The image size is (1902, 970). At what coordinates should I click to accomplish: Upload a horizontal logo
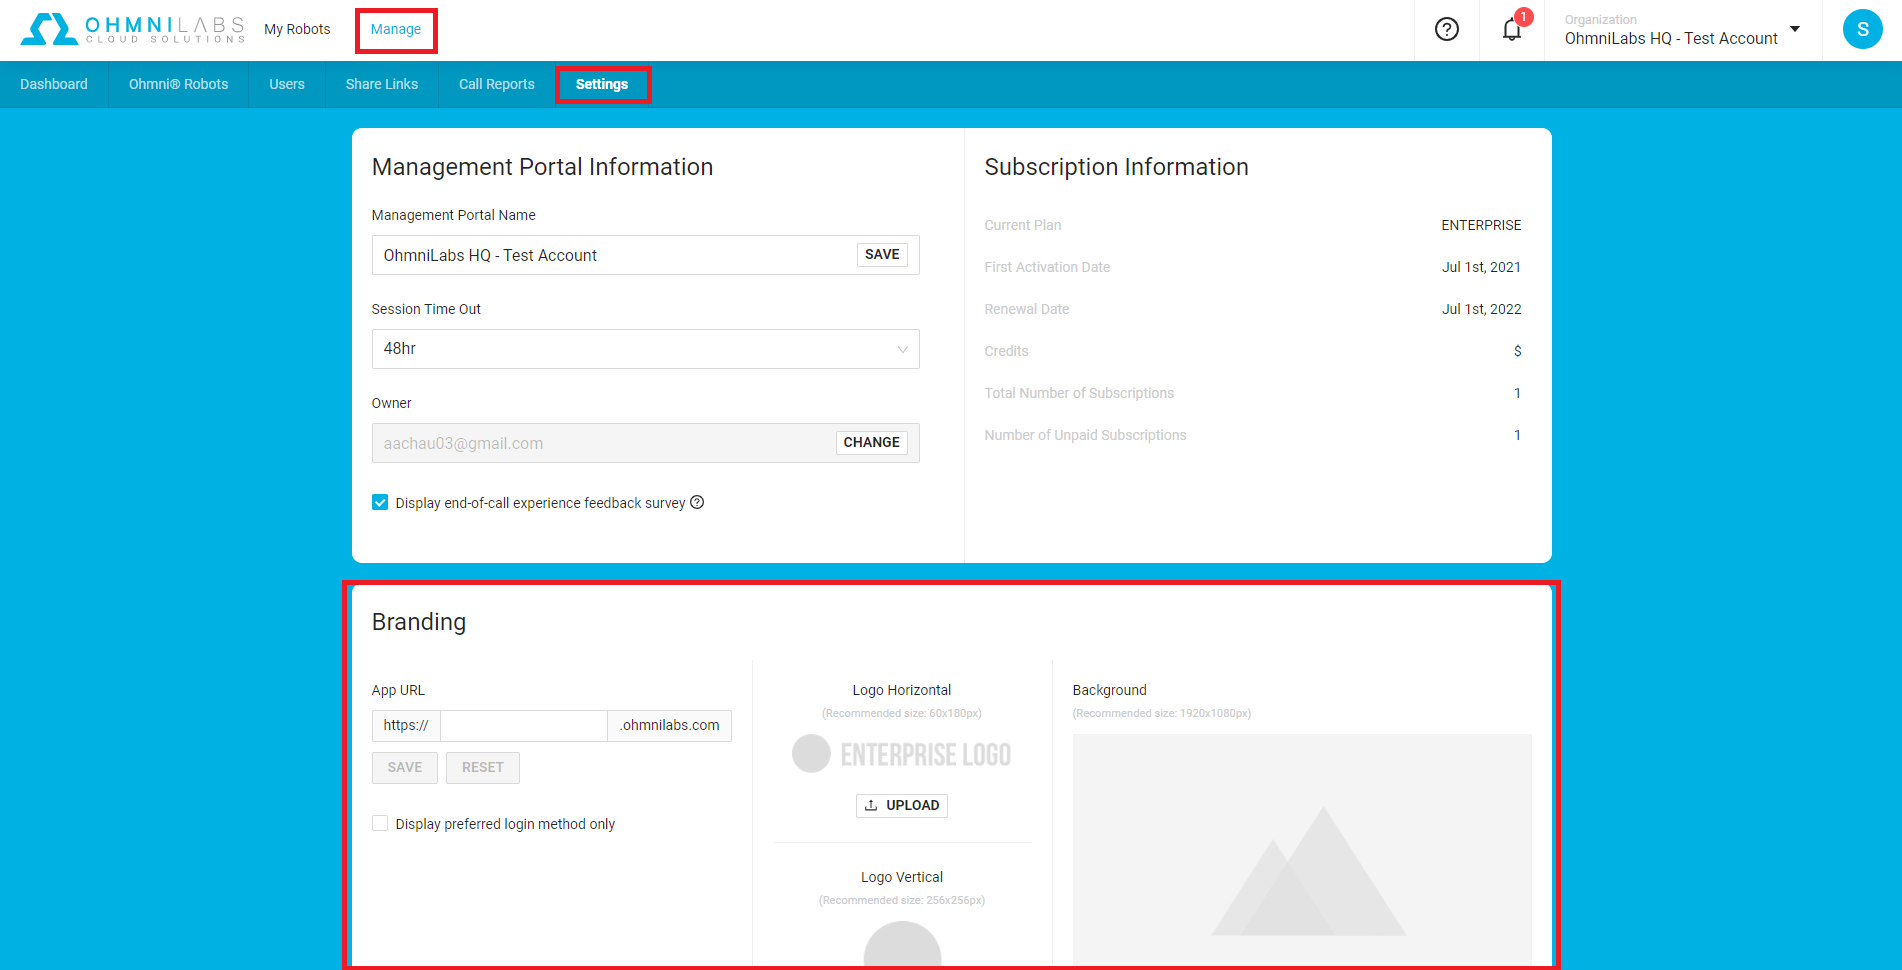click(901, 806)
